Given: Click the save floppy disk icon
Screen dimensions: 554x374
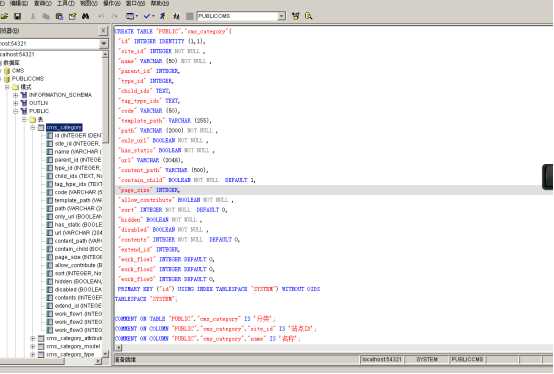Looking at the screenshot, I should pyautogui.click(x=17, y=16).
